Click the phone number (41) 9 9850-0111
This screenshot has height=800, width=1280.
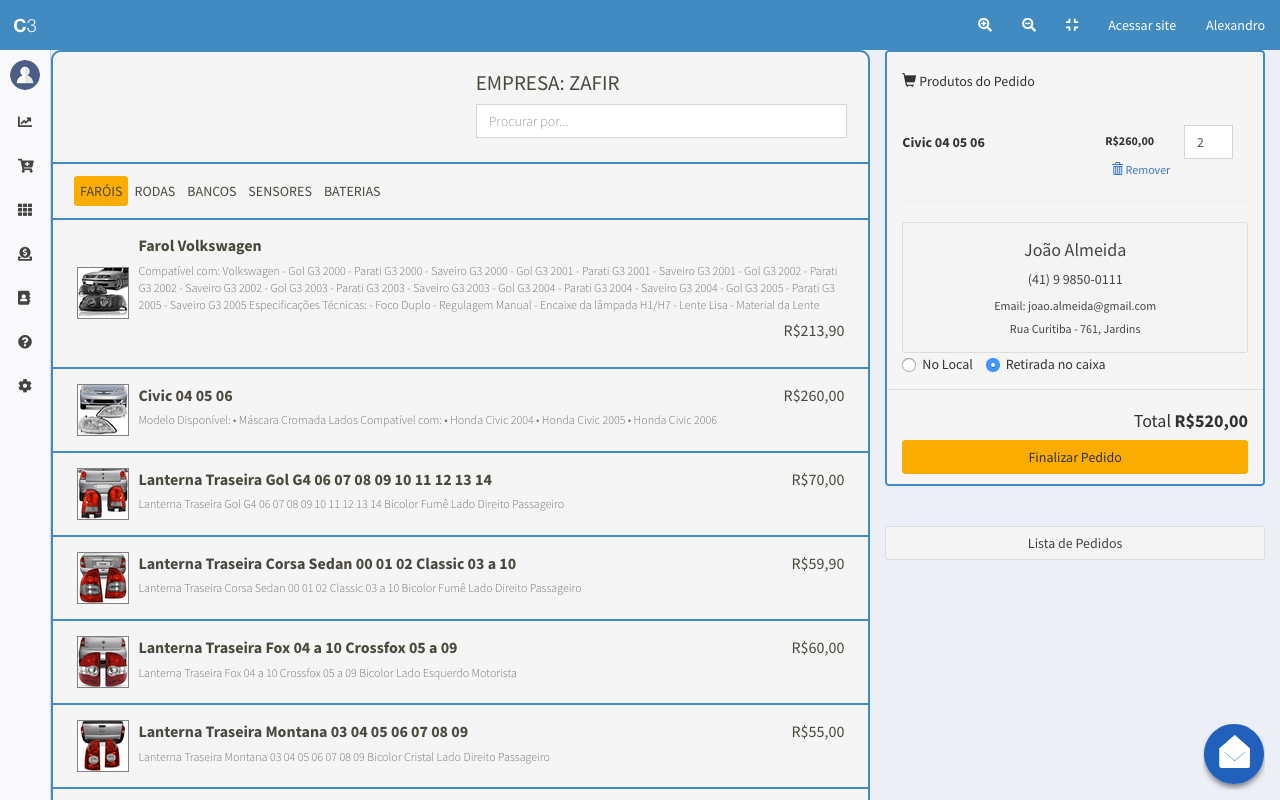[x=1075, y=280]
